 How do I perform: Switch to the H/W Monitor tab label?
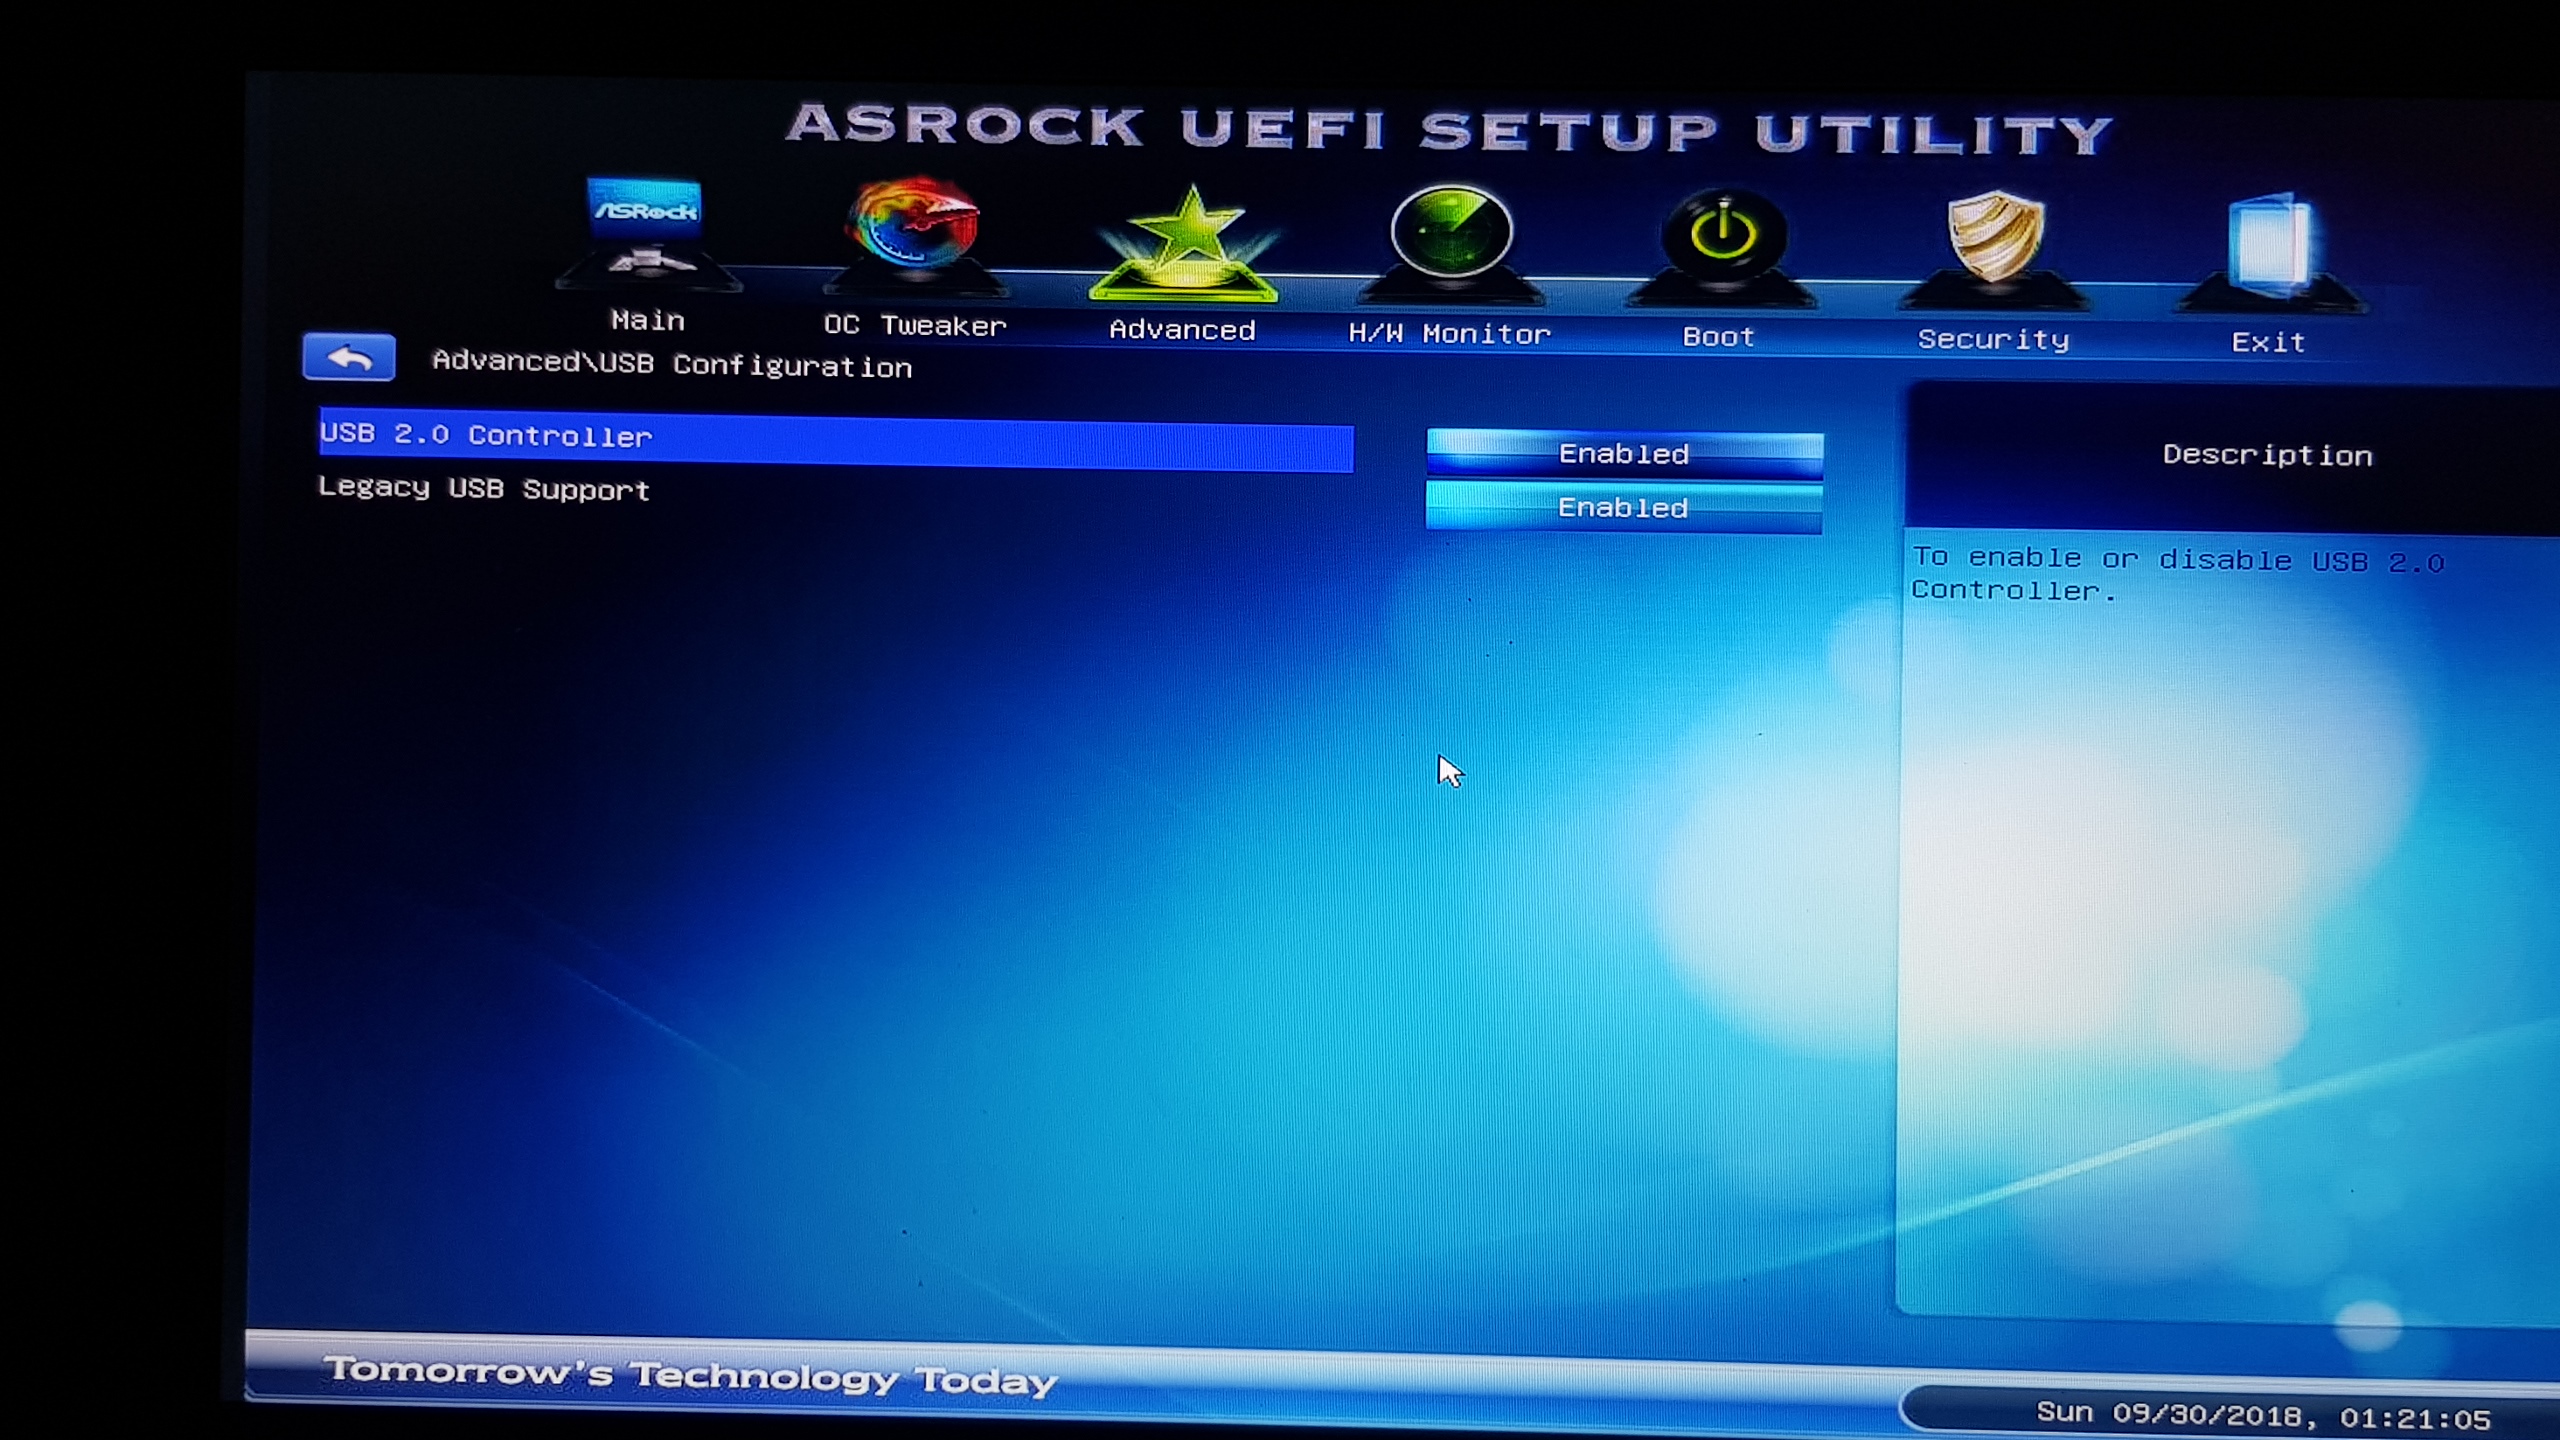(x=1449, y=334)
